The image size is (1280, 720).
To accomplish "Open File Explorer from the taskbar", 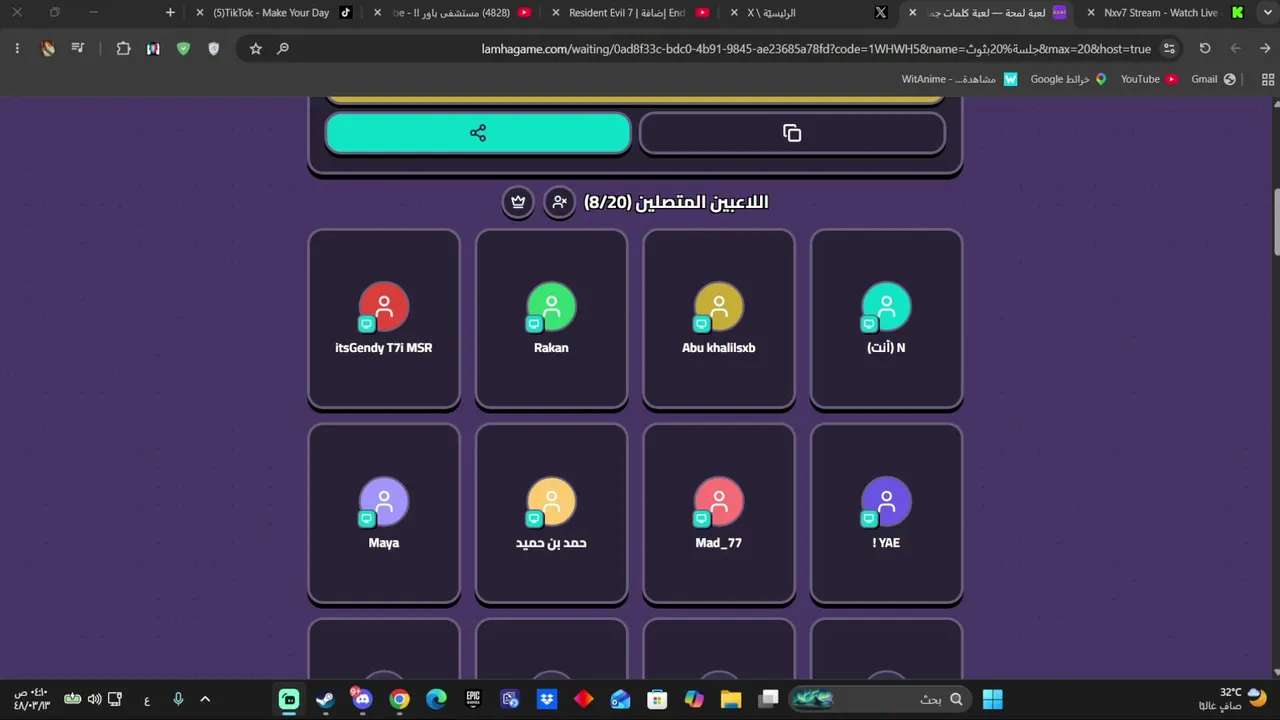I will point(731,699).
